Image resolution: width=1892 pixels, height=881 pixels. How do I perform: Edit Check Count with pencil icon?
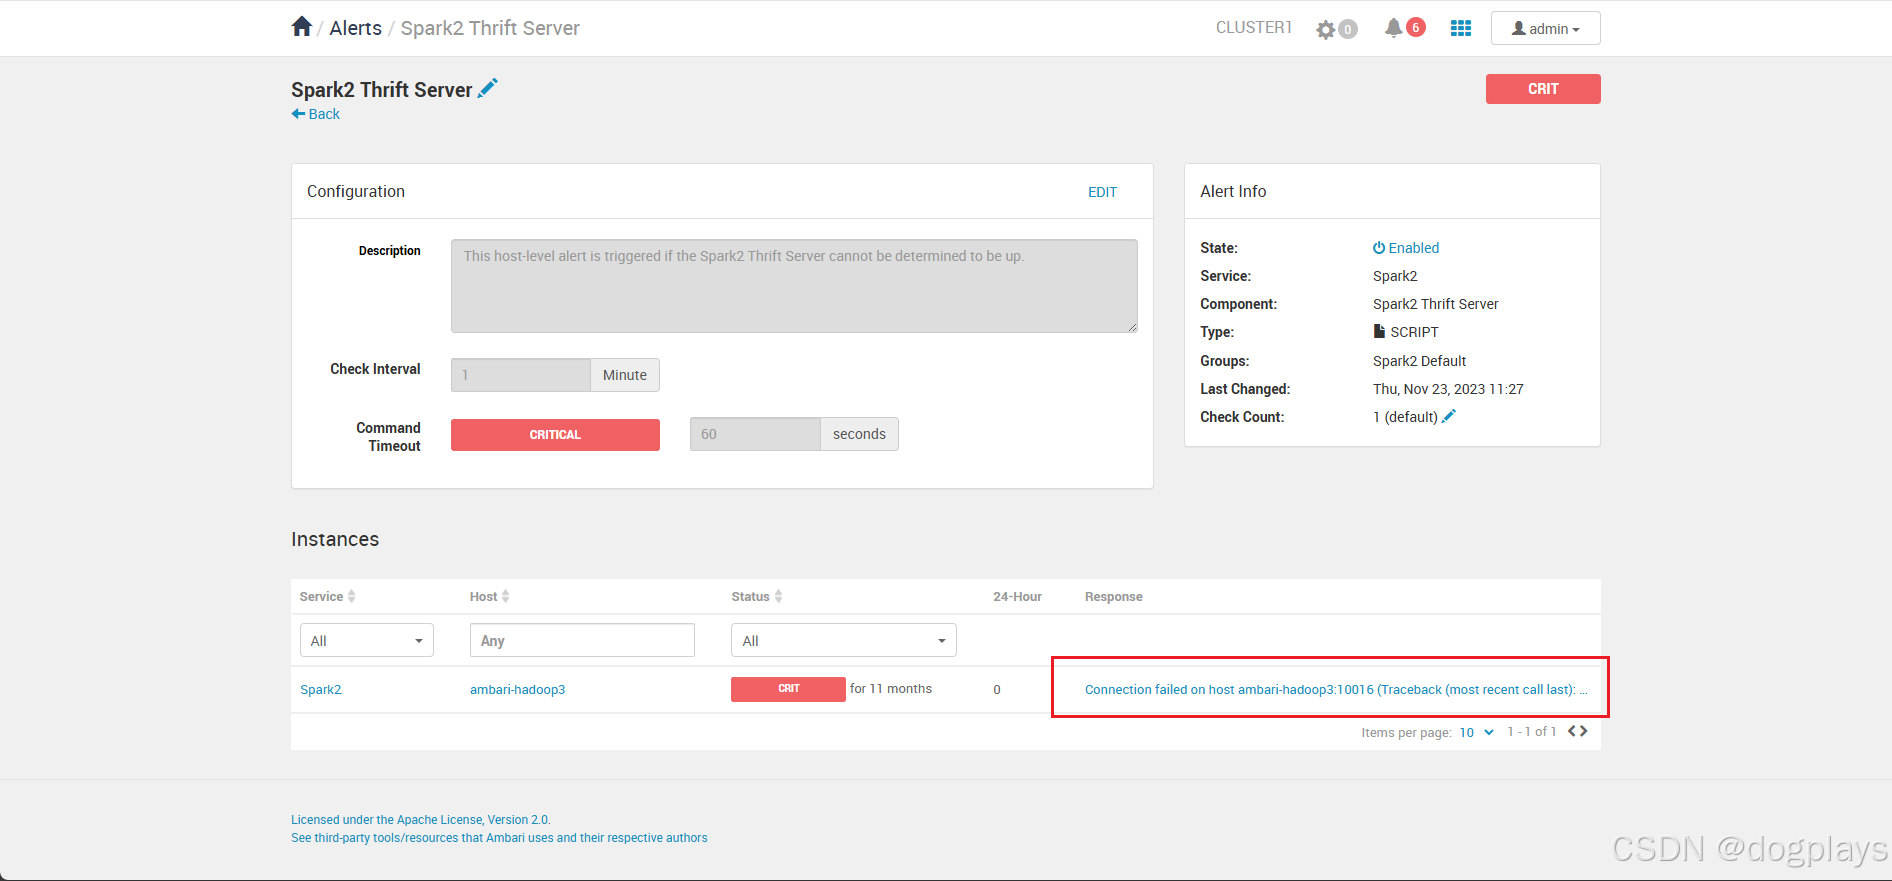pos(1449,416)
